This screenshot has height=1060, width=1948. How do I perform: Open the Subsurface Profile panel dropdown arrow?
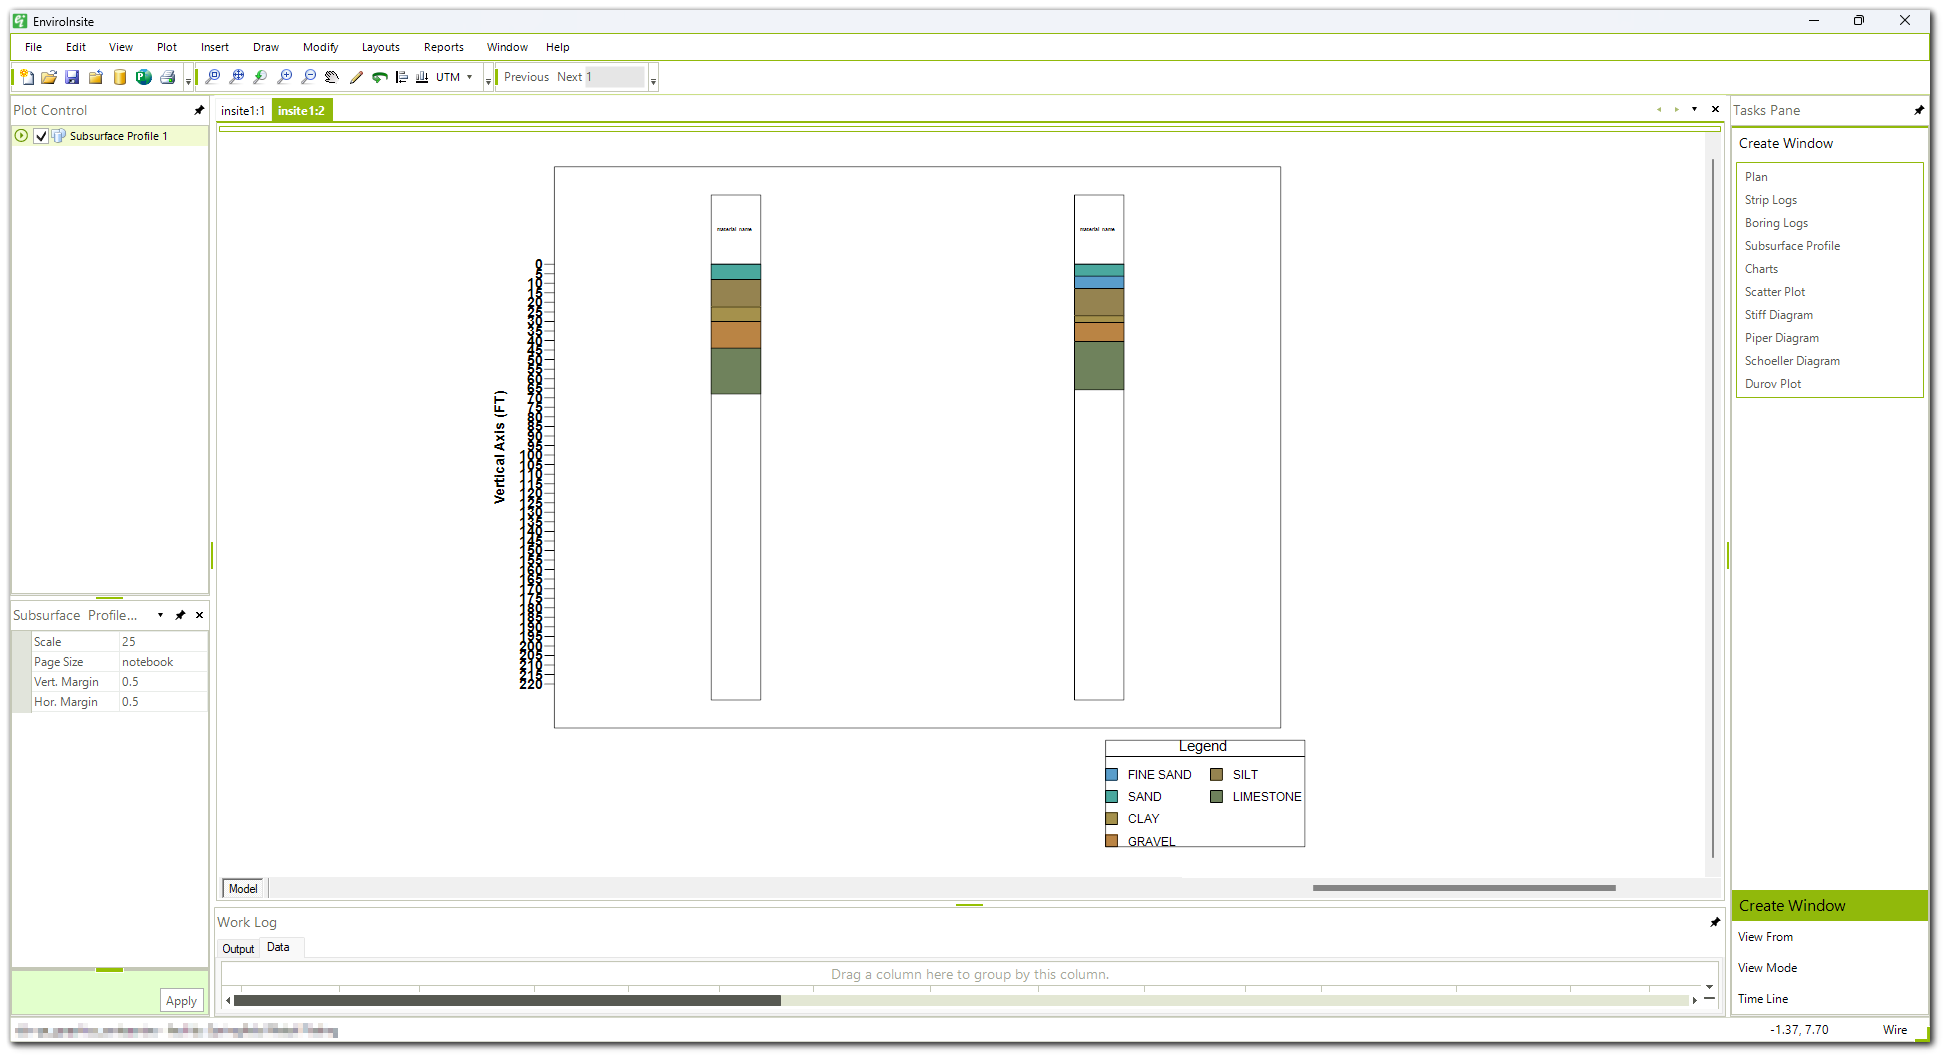coord(160,615)
